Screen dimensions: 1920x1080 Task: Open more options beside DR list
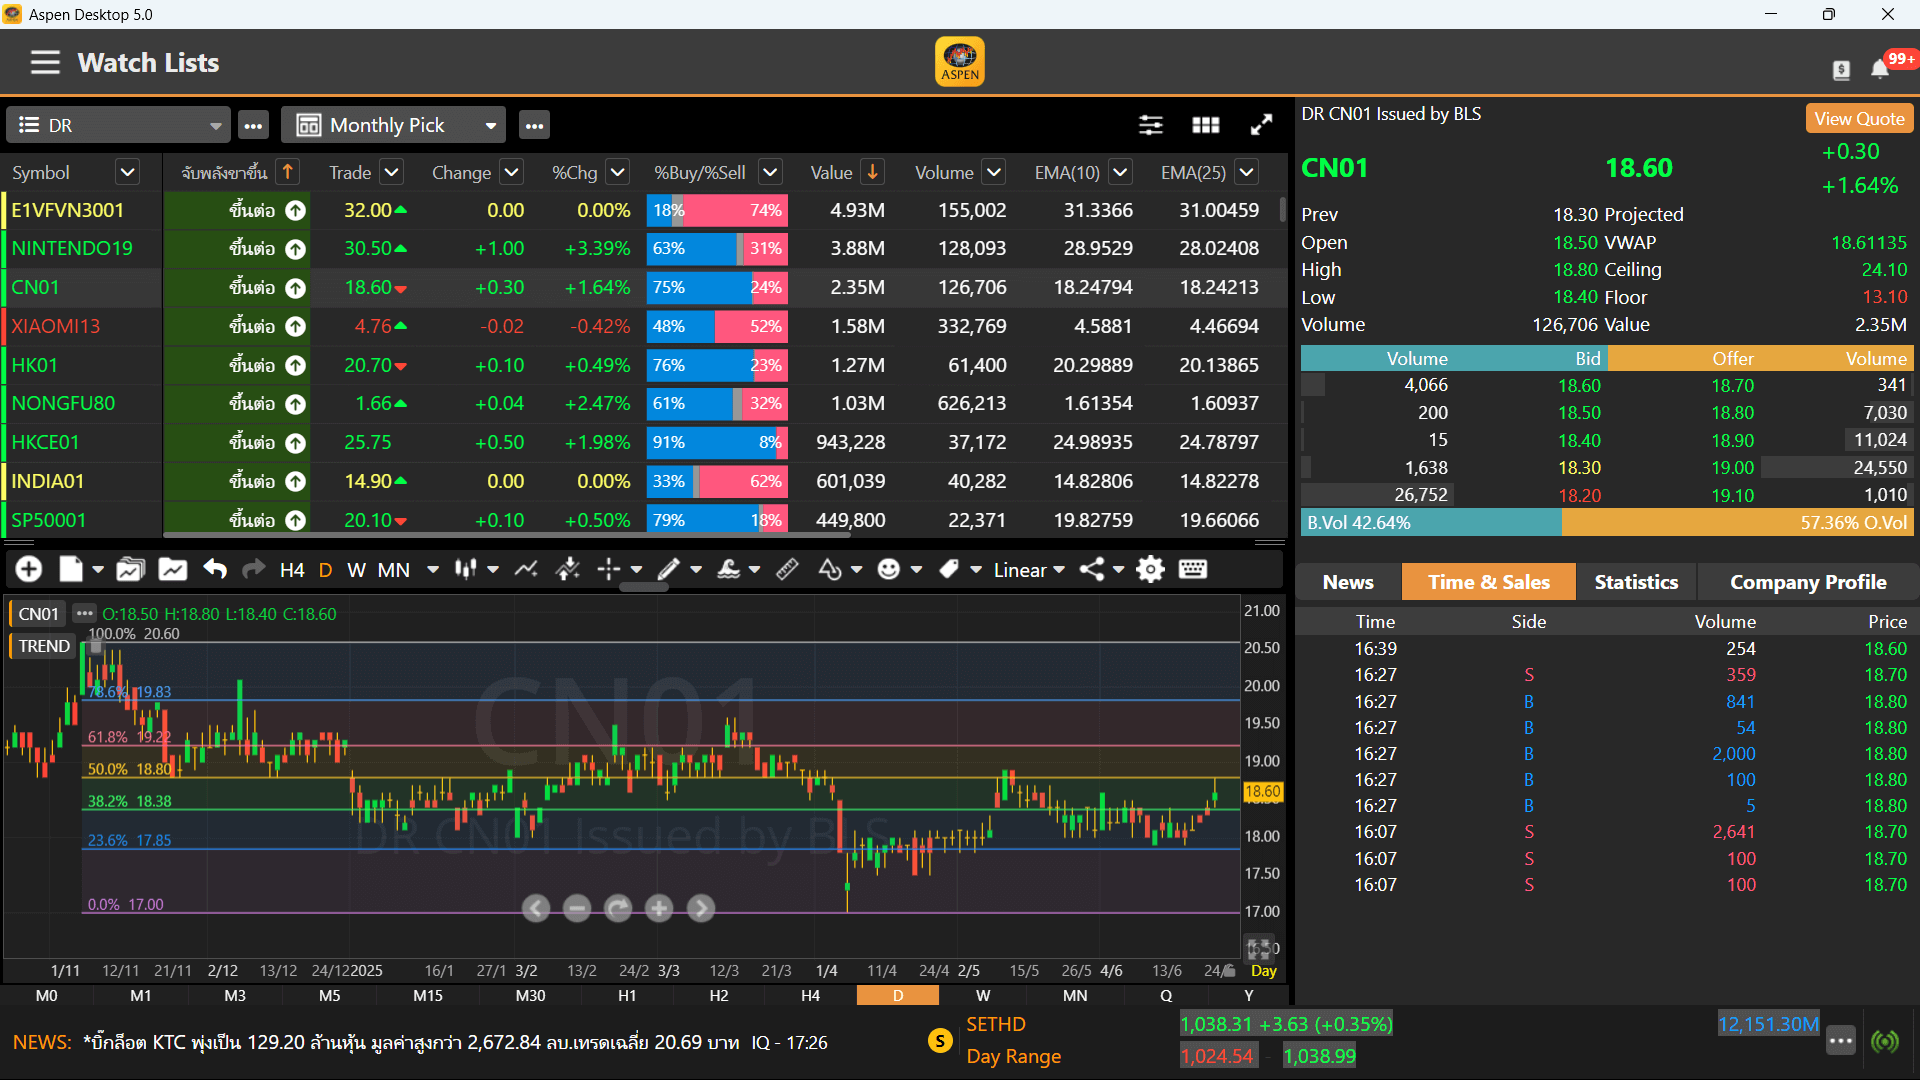coord(253,125)
